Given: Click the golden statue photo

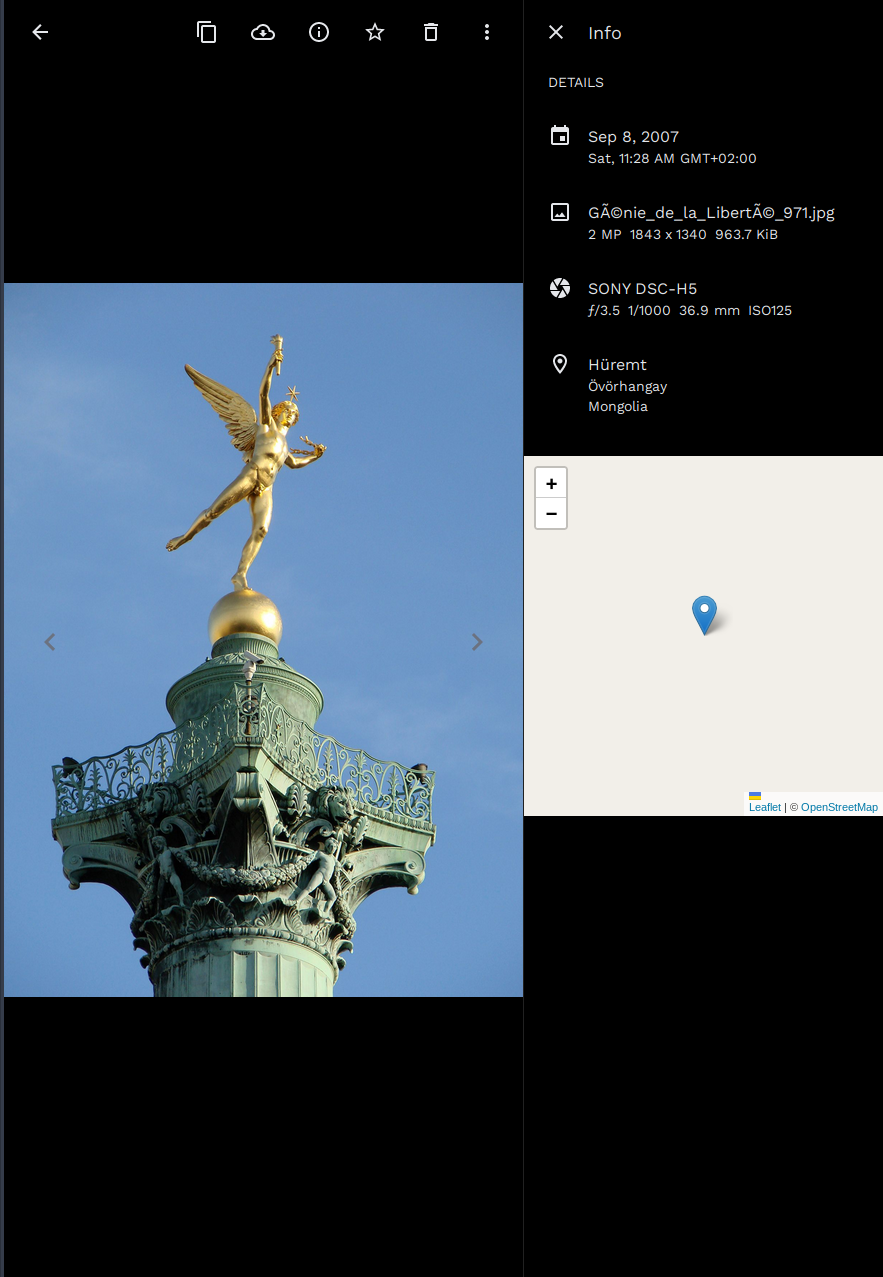Looking at the screenshot, I should (264, 640).
